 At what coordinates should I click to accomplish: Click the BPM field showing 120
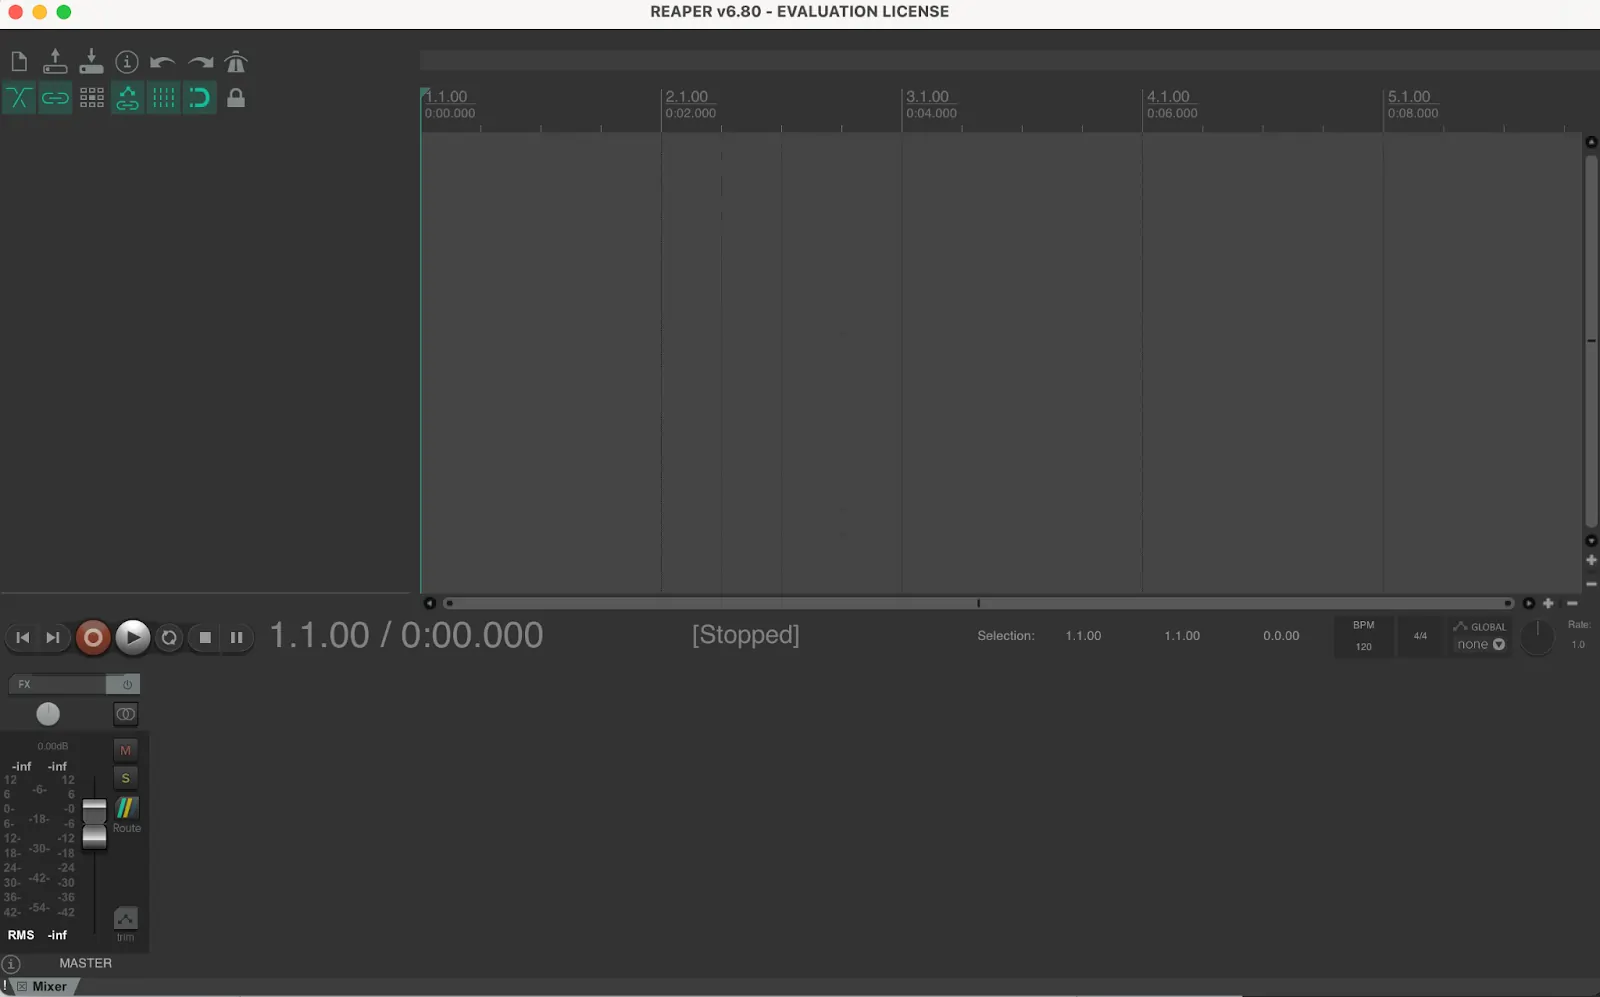click(x=1363, y=646)
